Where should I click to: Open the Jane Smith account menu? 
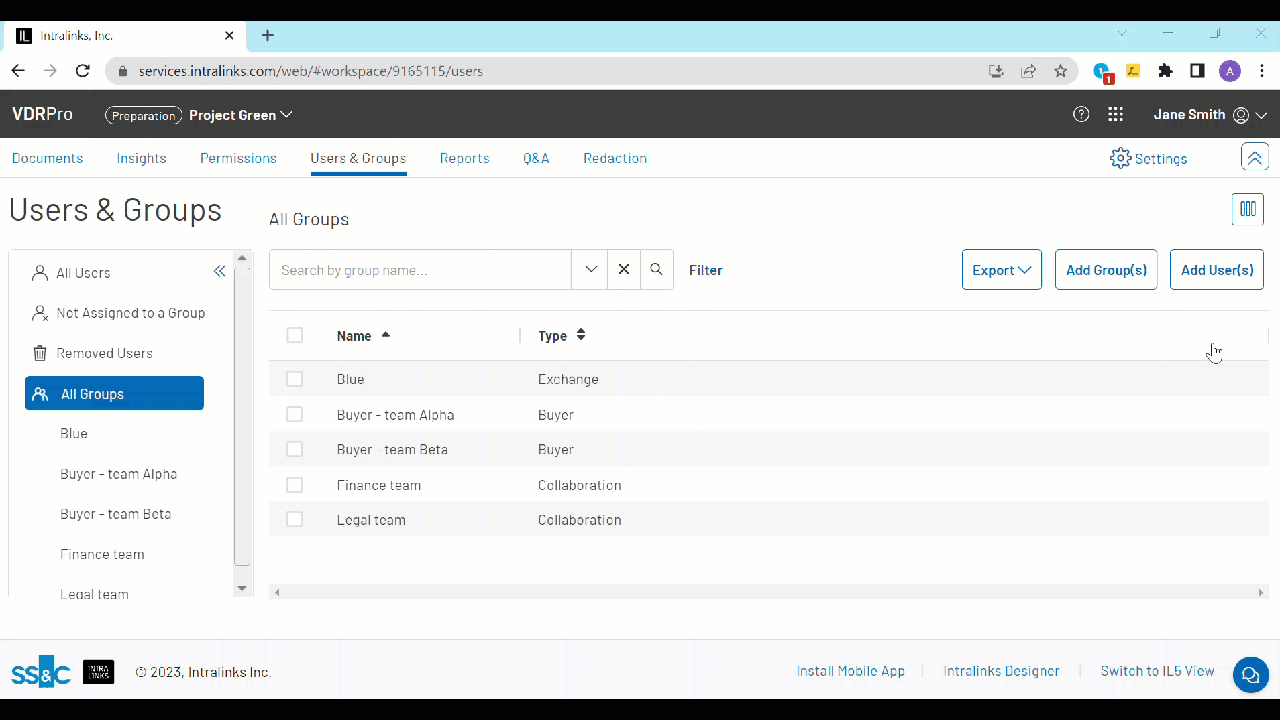1210,114
